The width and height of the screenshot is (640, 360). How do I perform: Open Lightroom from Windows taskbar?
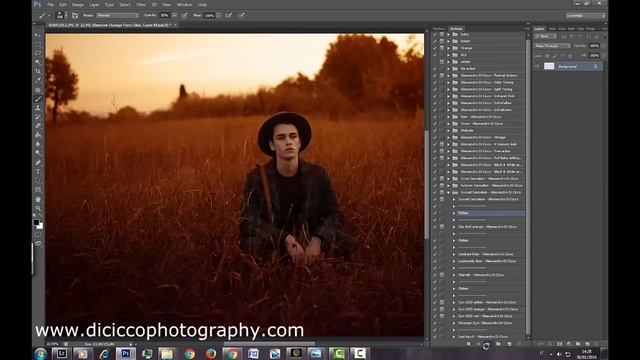62,353
